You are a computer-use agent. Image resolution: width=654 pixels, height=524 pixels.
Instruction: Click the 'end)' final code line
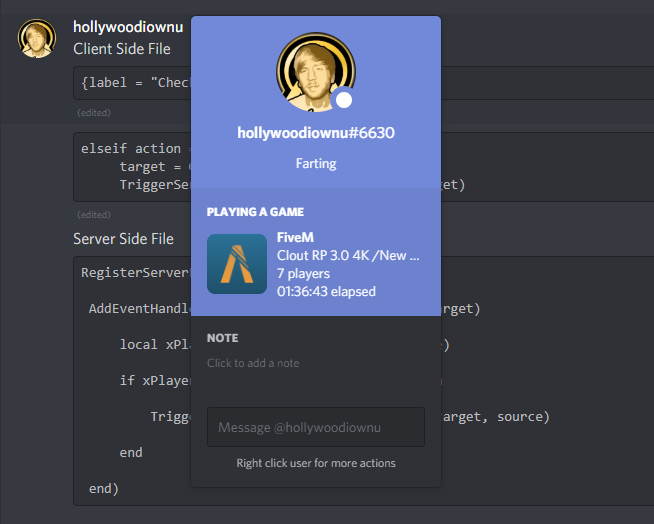click(x=104, y=489)
